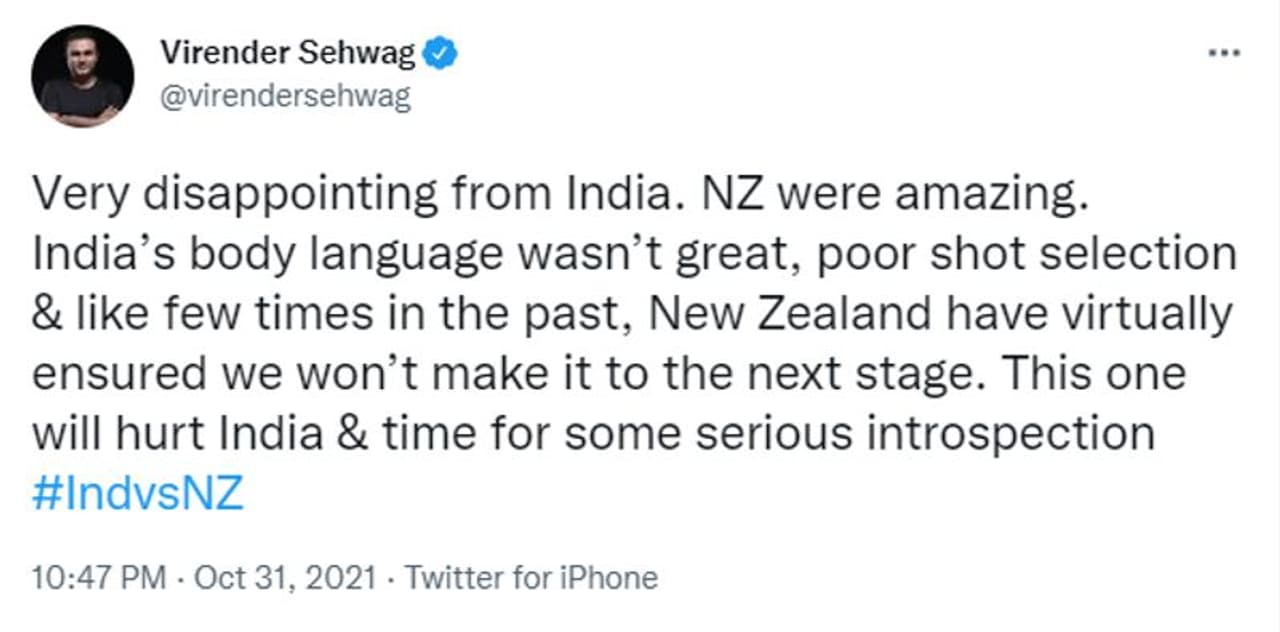The image size is (1280, 632).
Task: Open the three-dot more options menu
Action: click(x=1223, y=54)
